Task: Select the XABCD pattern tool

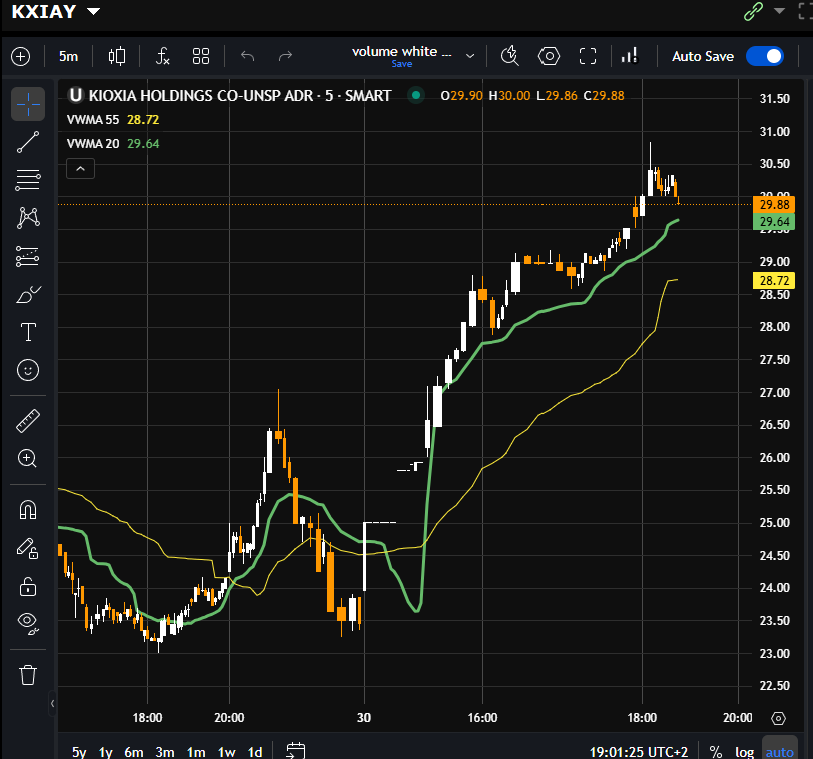Action: point(28,218)
